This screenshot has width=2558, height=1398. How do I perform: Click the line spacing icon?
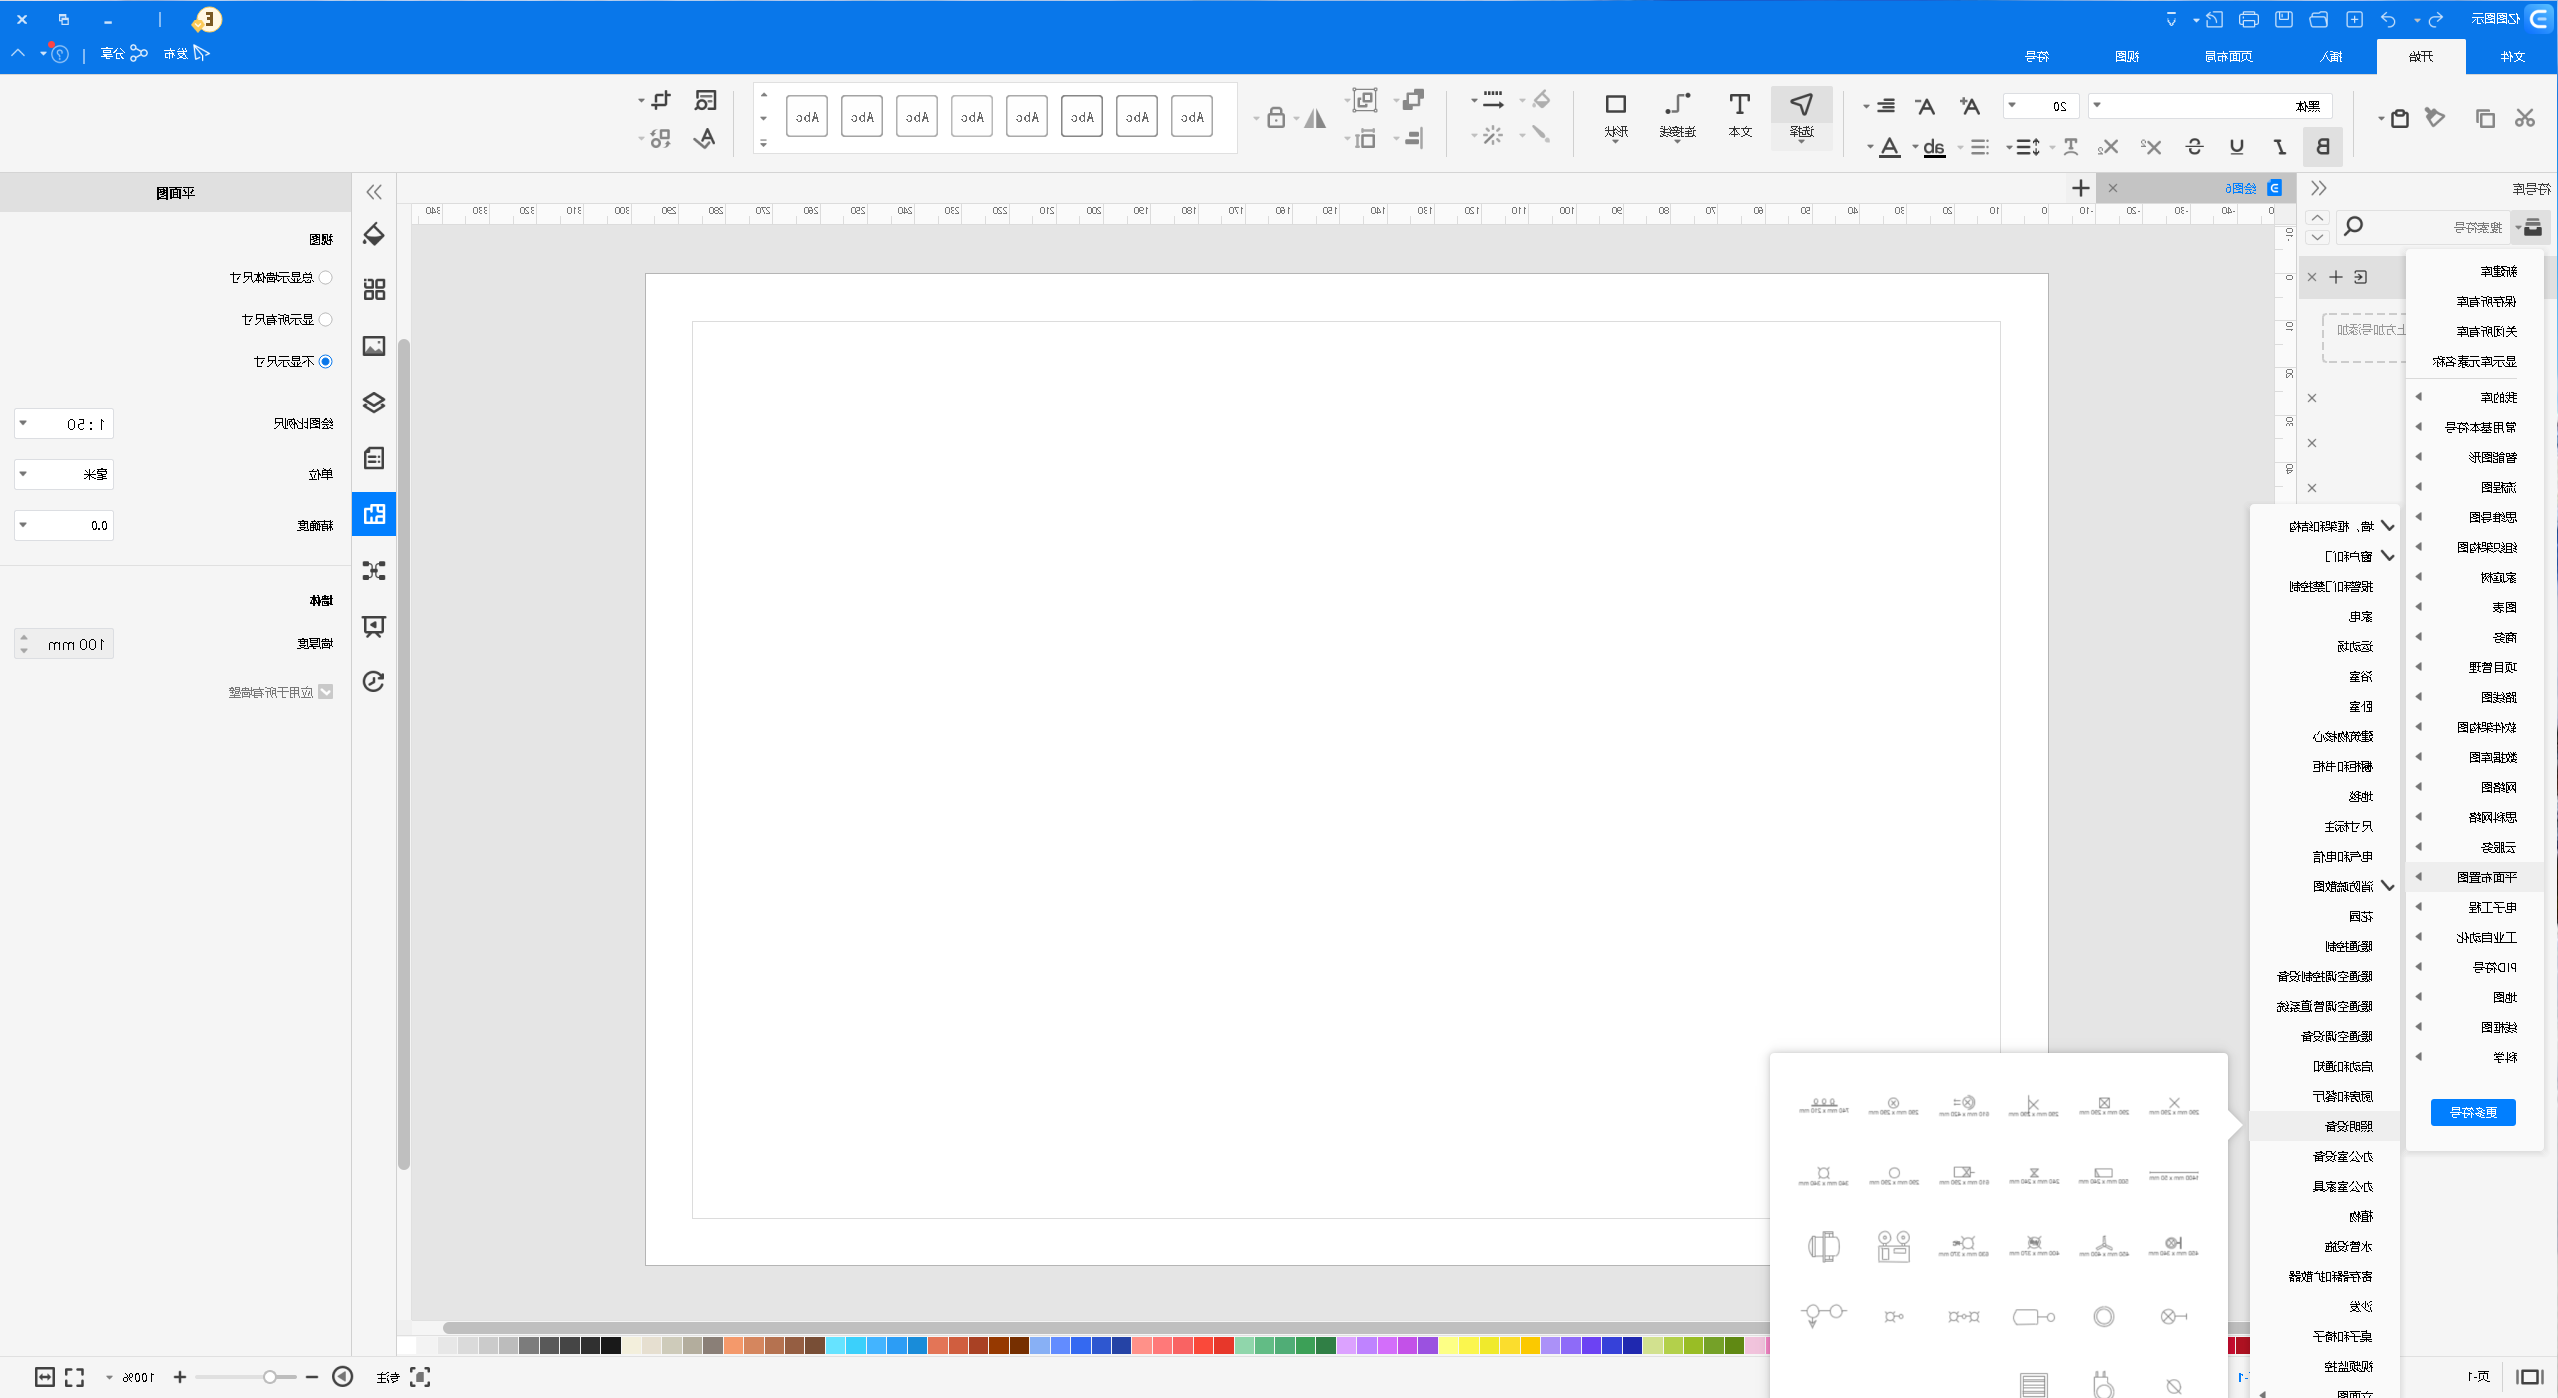pos(2028,147)
